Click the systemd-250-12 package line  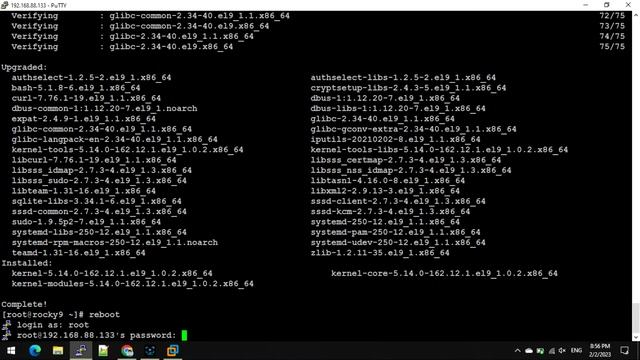point(385,222)
